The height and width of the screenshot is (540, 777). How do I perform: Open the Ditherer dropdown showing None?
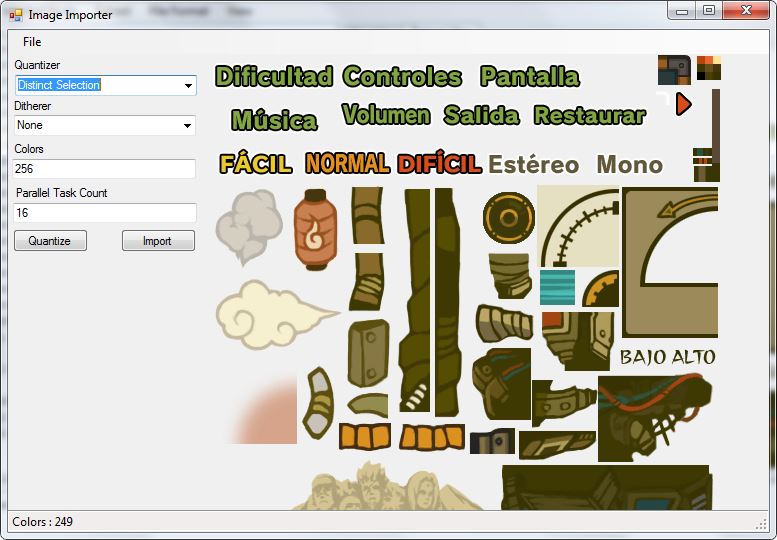105,125
